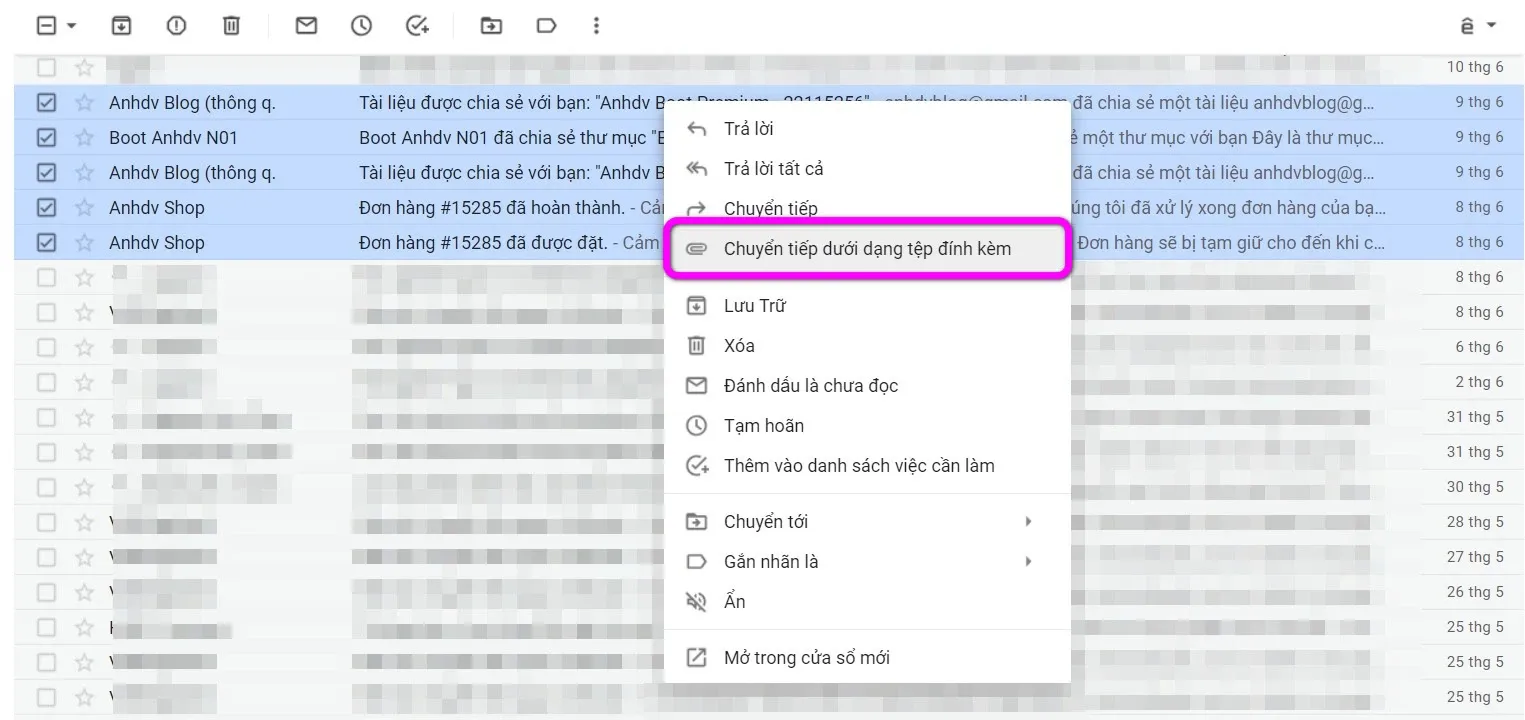Open the three-dot More menu in the toolbar

[596, 26]
